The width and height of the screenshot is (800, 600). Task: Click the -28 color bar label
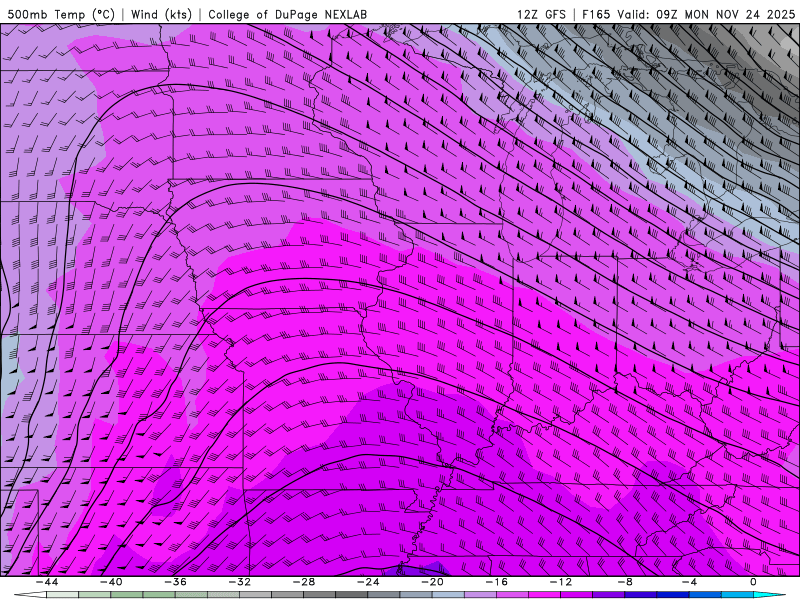(x=304, y=582)
